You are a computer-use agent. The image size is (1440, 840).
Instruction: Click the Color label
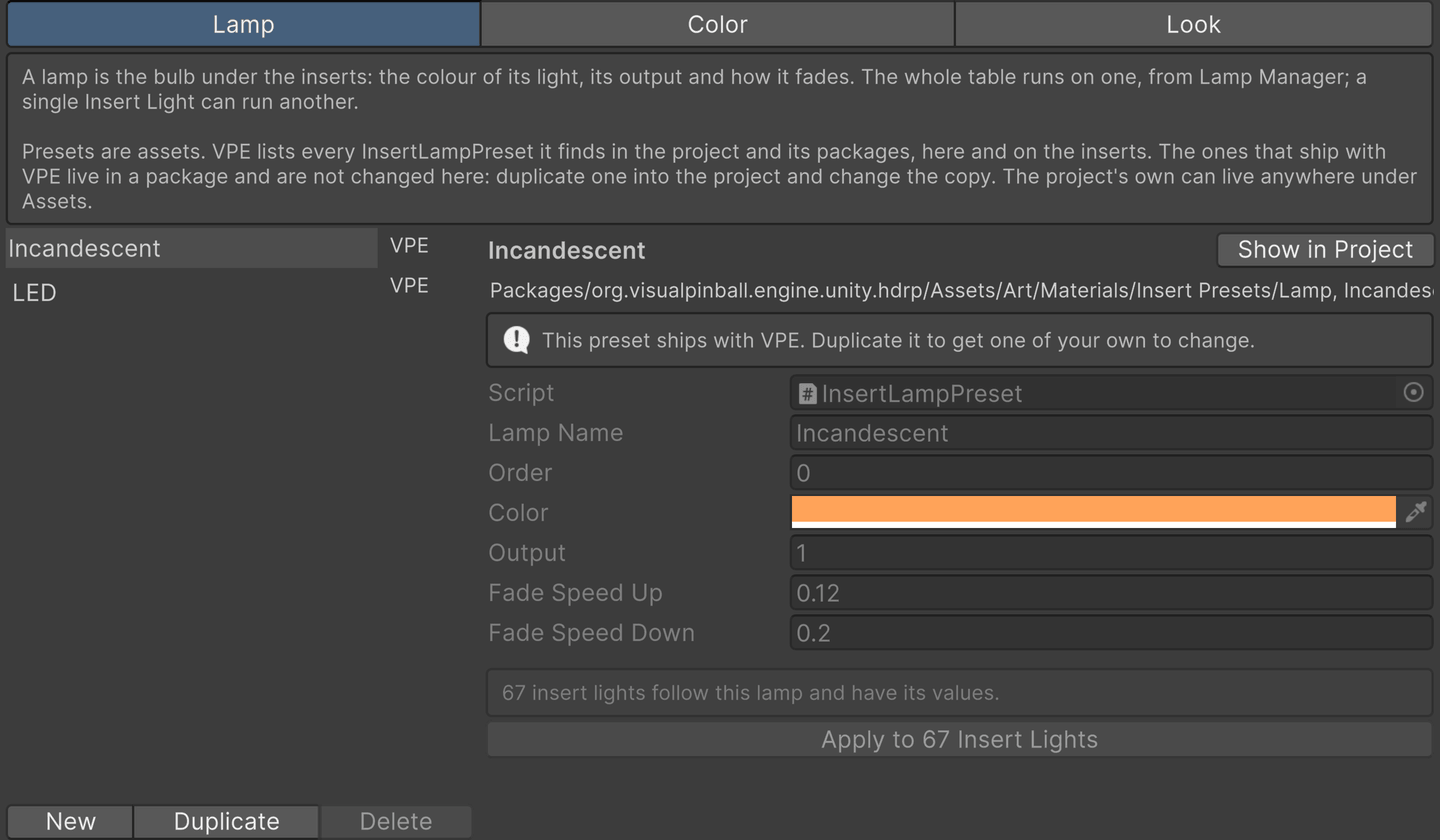[x=518, y=513]
